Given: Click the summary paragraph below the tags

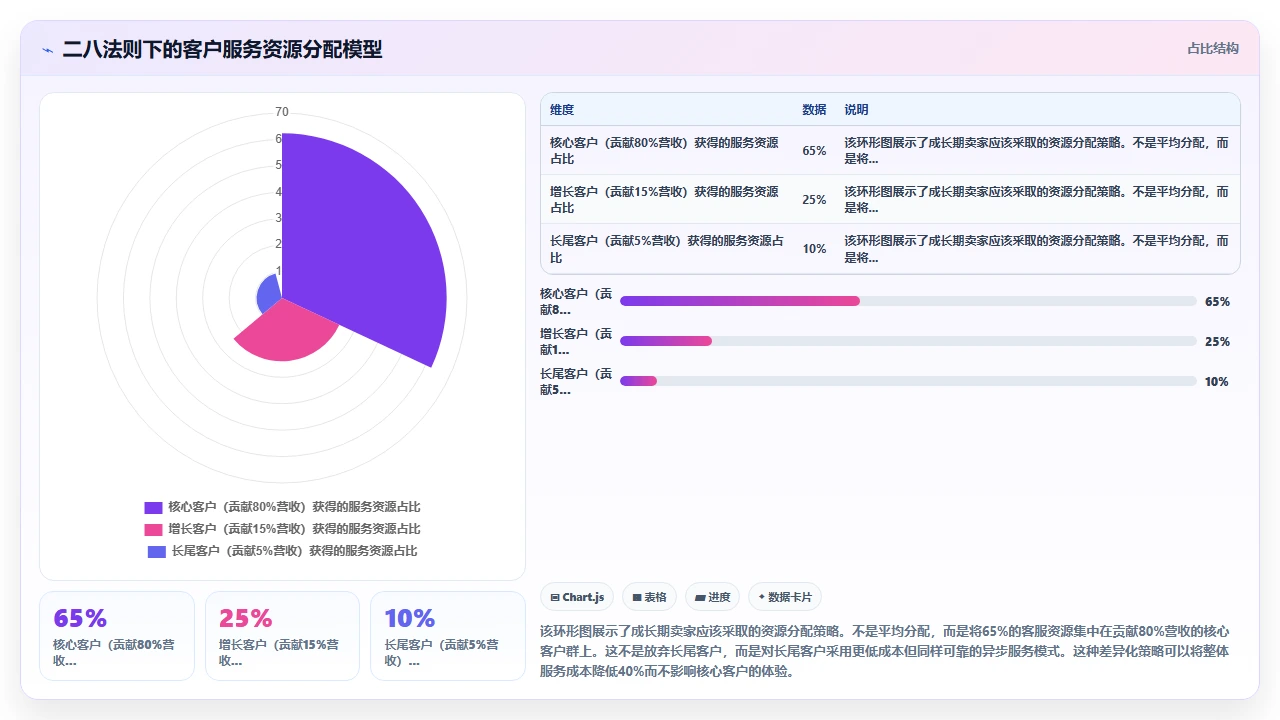Looking at the screenshot, I should click(885, 652).
